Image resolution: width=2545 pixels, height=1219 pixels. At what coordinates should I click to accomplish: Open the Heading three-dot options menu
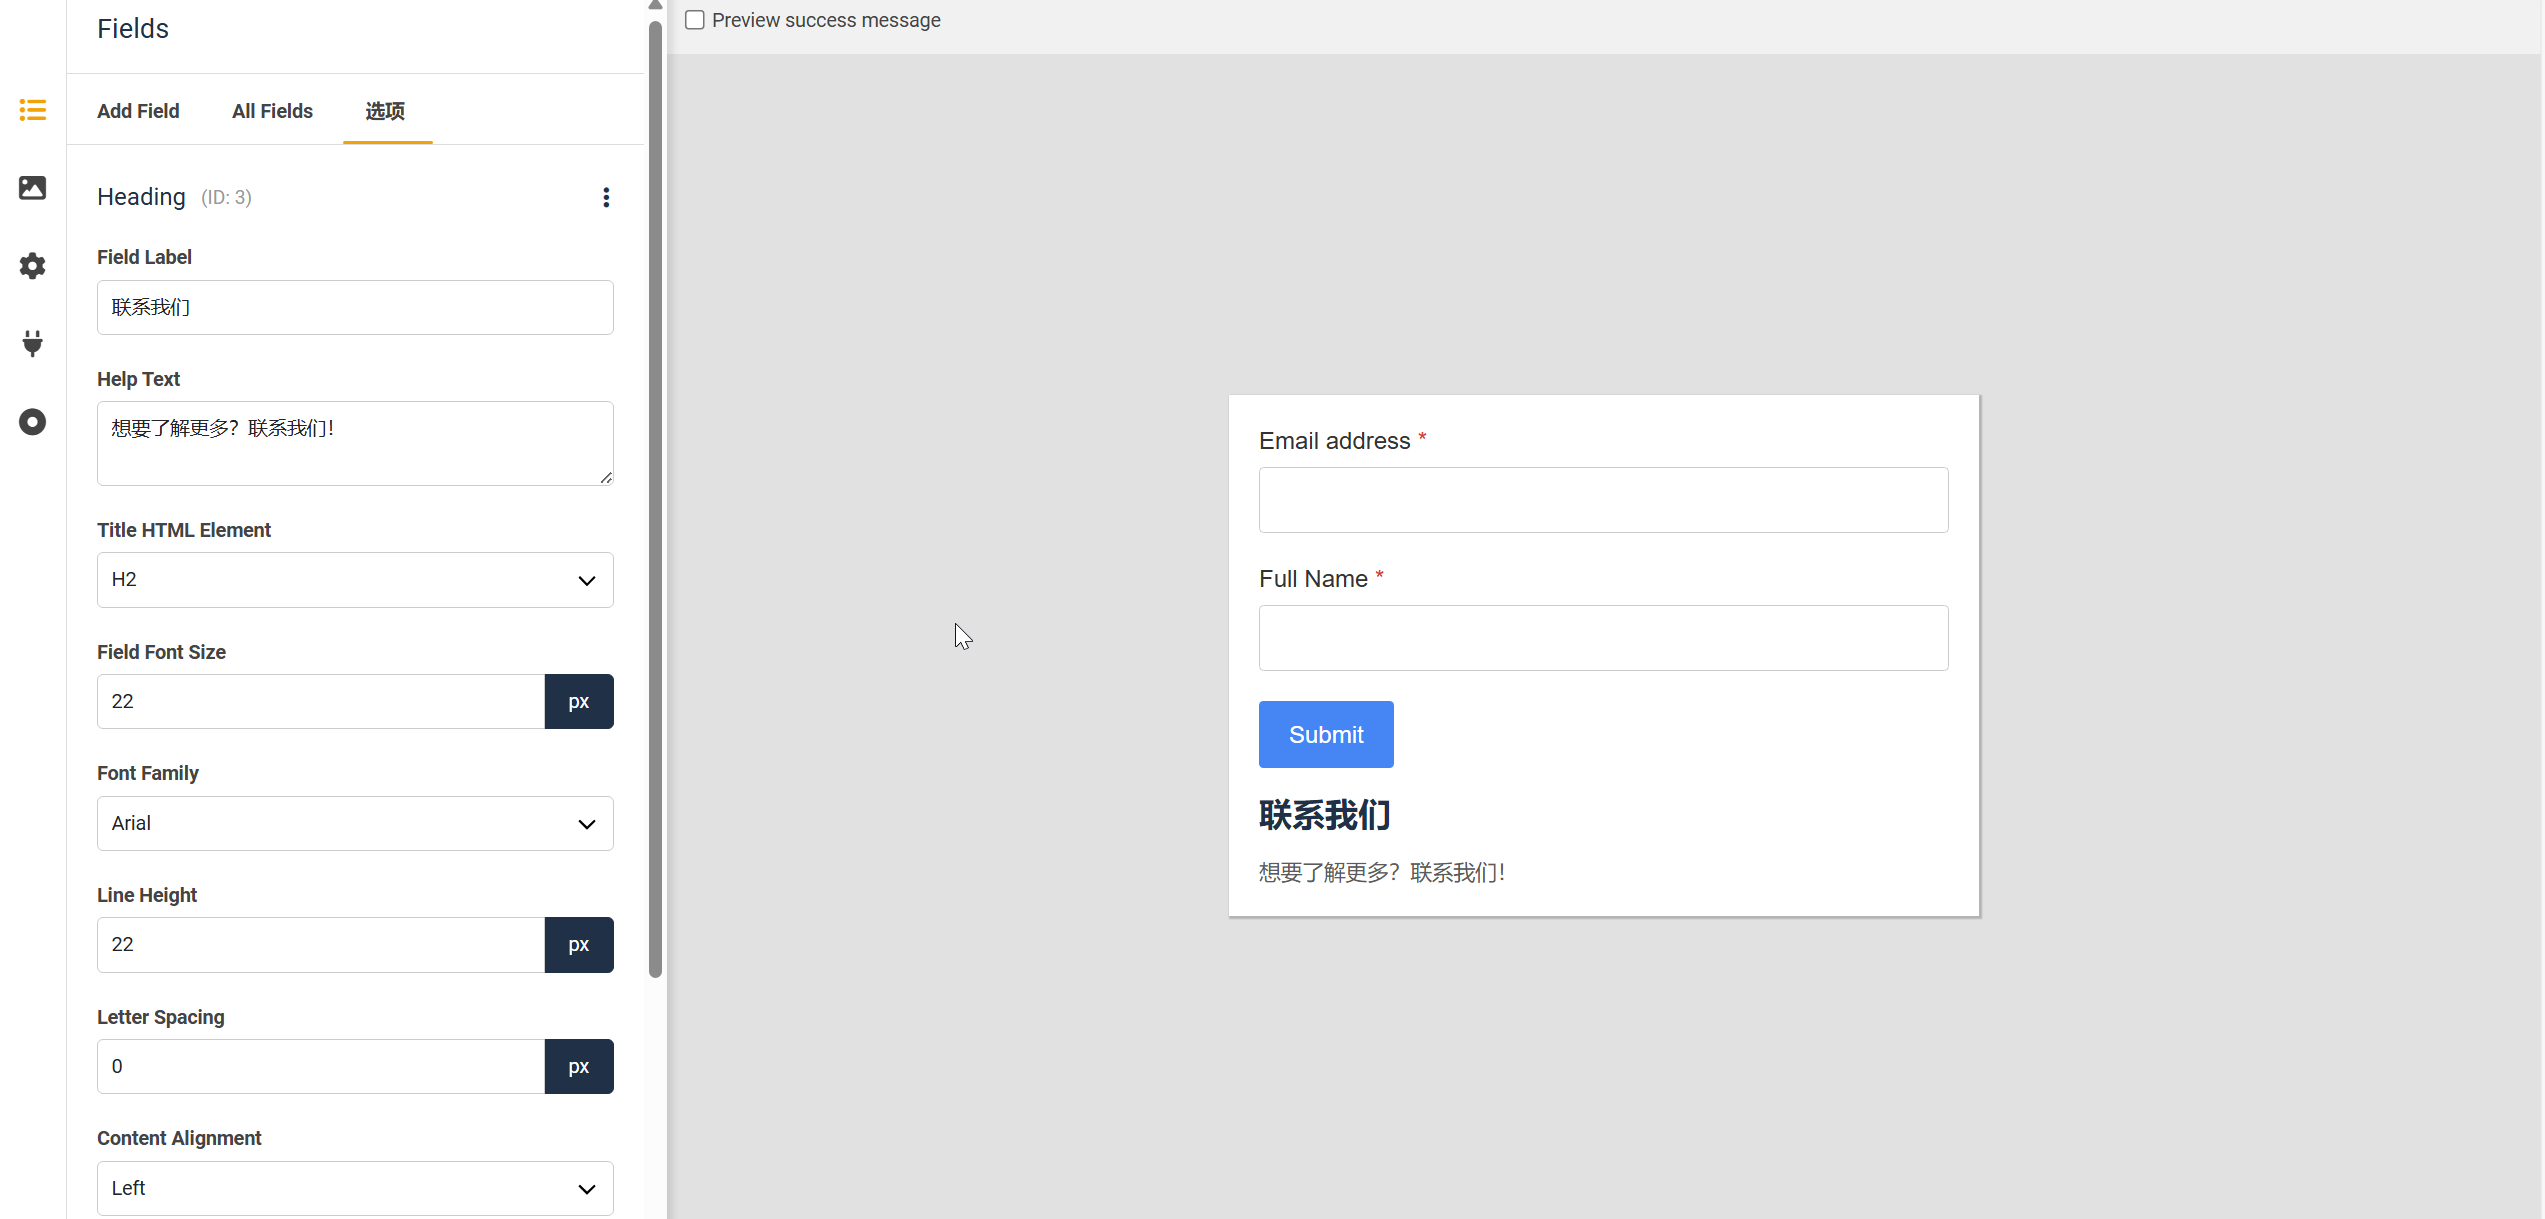(x=606, y=197)
